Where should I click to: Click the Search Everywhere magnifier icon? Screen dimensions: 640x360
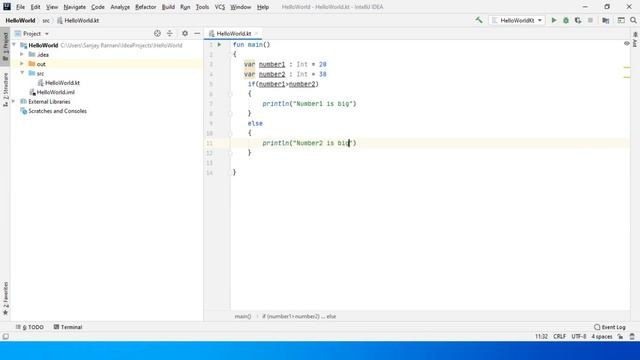(633, 20)
